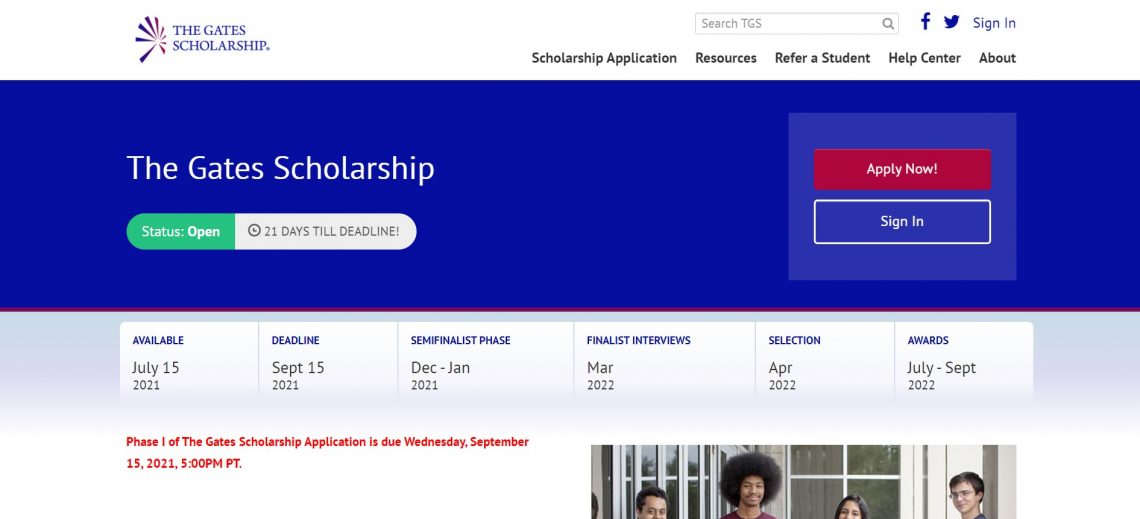
Task: Click the students group photo
Action: pos(803,482)
